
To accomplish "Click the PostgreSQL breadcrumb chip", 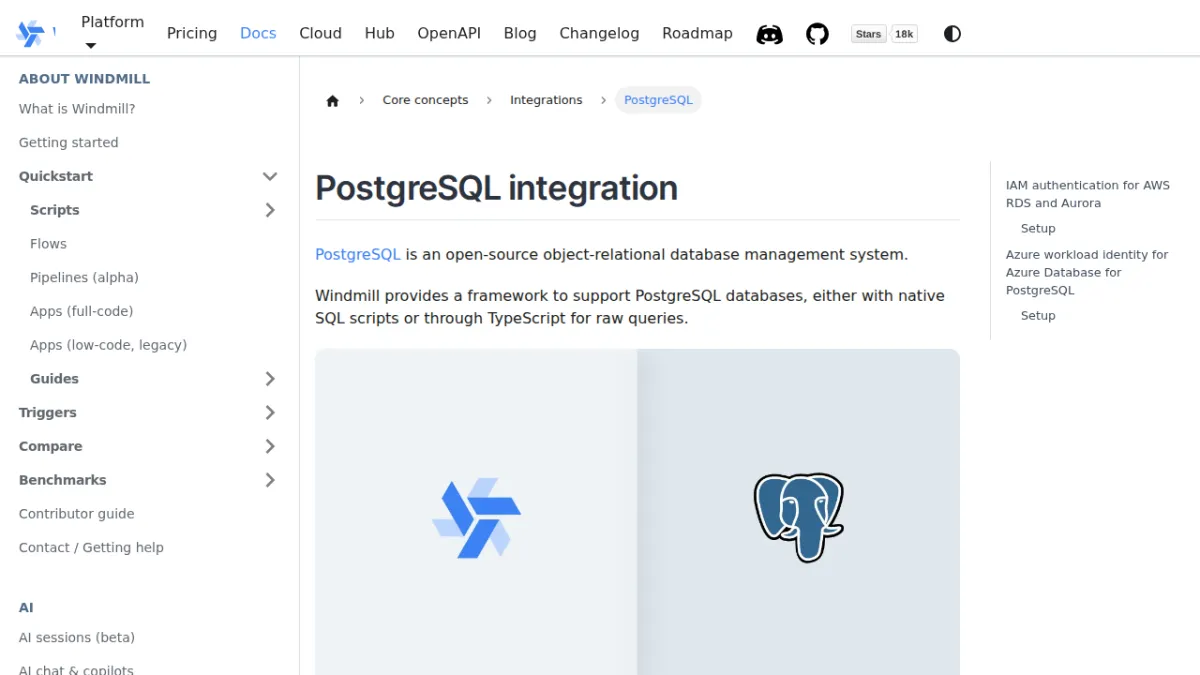I will coord(658,100).
